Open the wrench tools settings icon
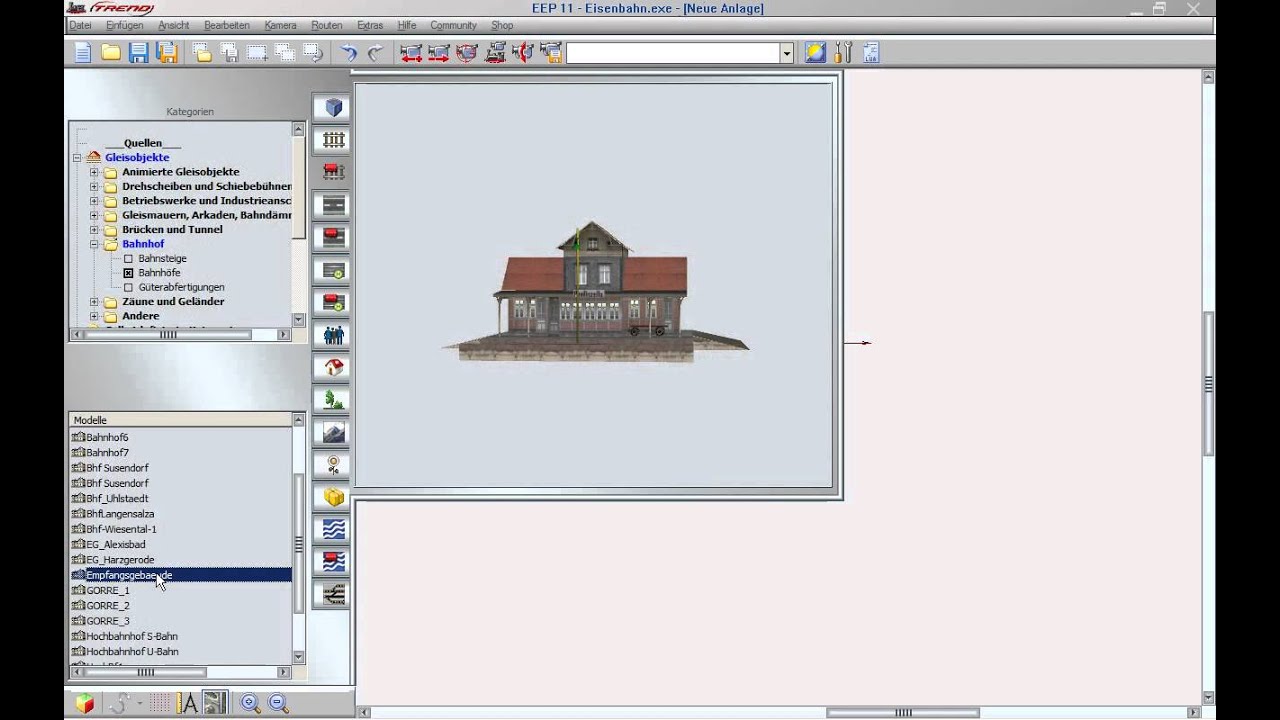The image size is (1280, 720). (x=843, y=53)
